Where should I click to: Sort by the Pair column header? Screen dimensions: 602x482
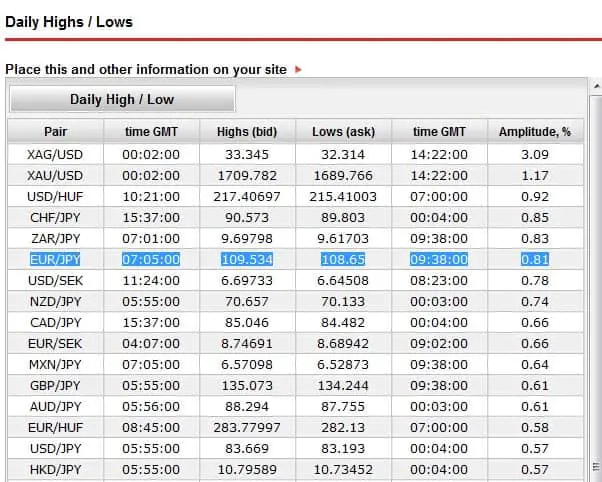point(56,132)
